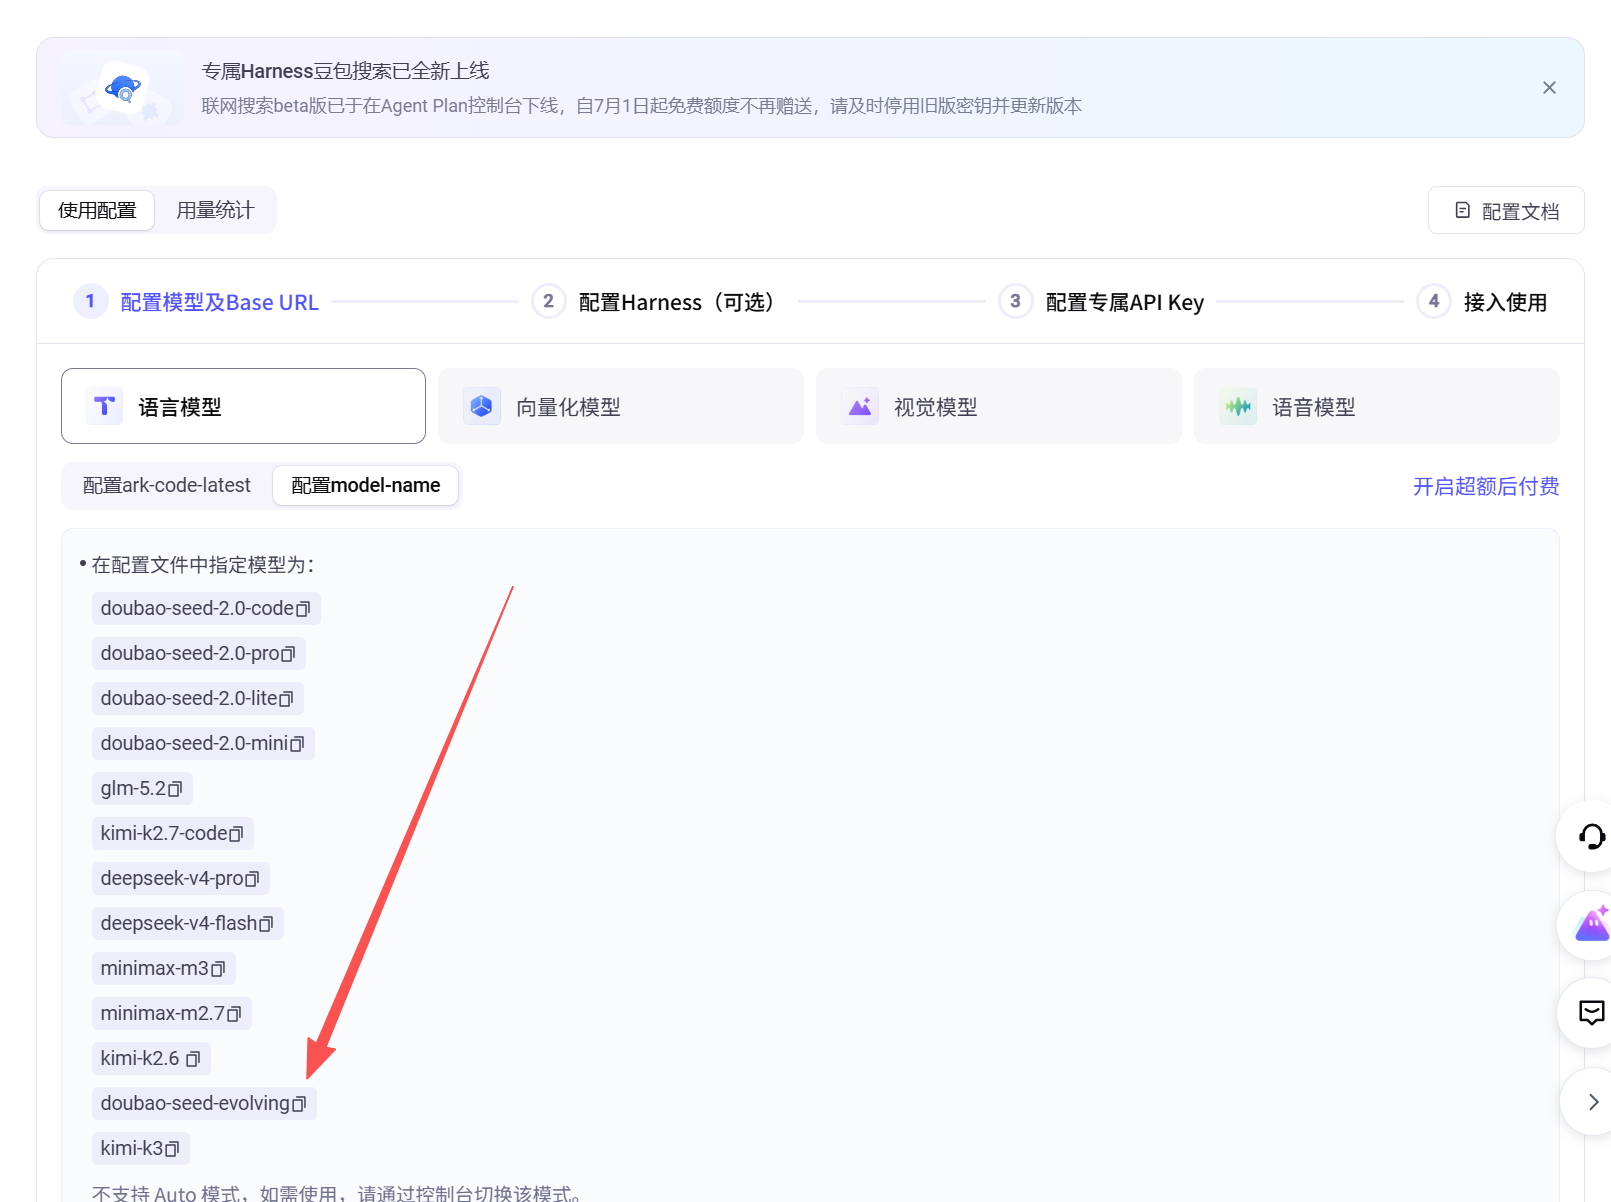Select the 视觉模型 model card
This screenshot has width=1611, height=1202.
tap(999, 406)
